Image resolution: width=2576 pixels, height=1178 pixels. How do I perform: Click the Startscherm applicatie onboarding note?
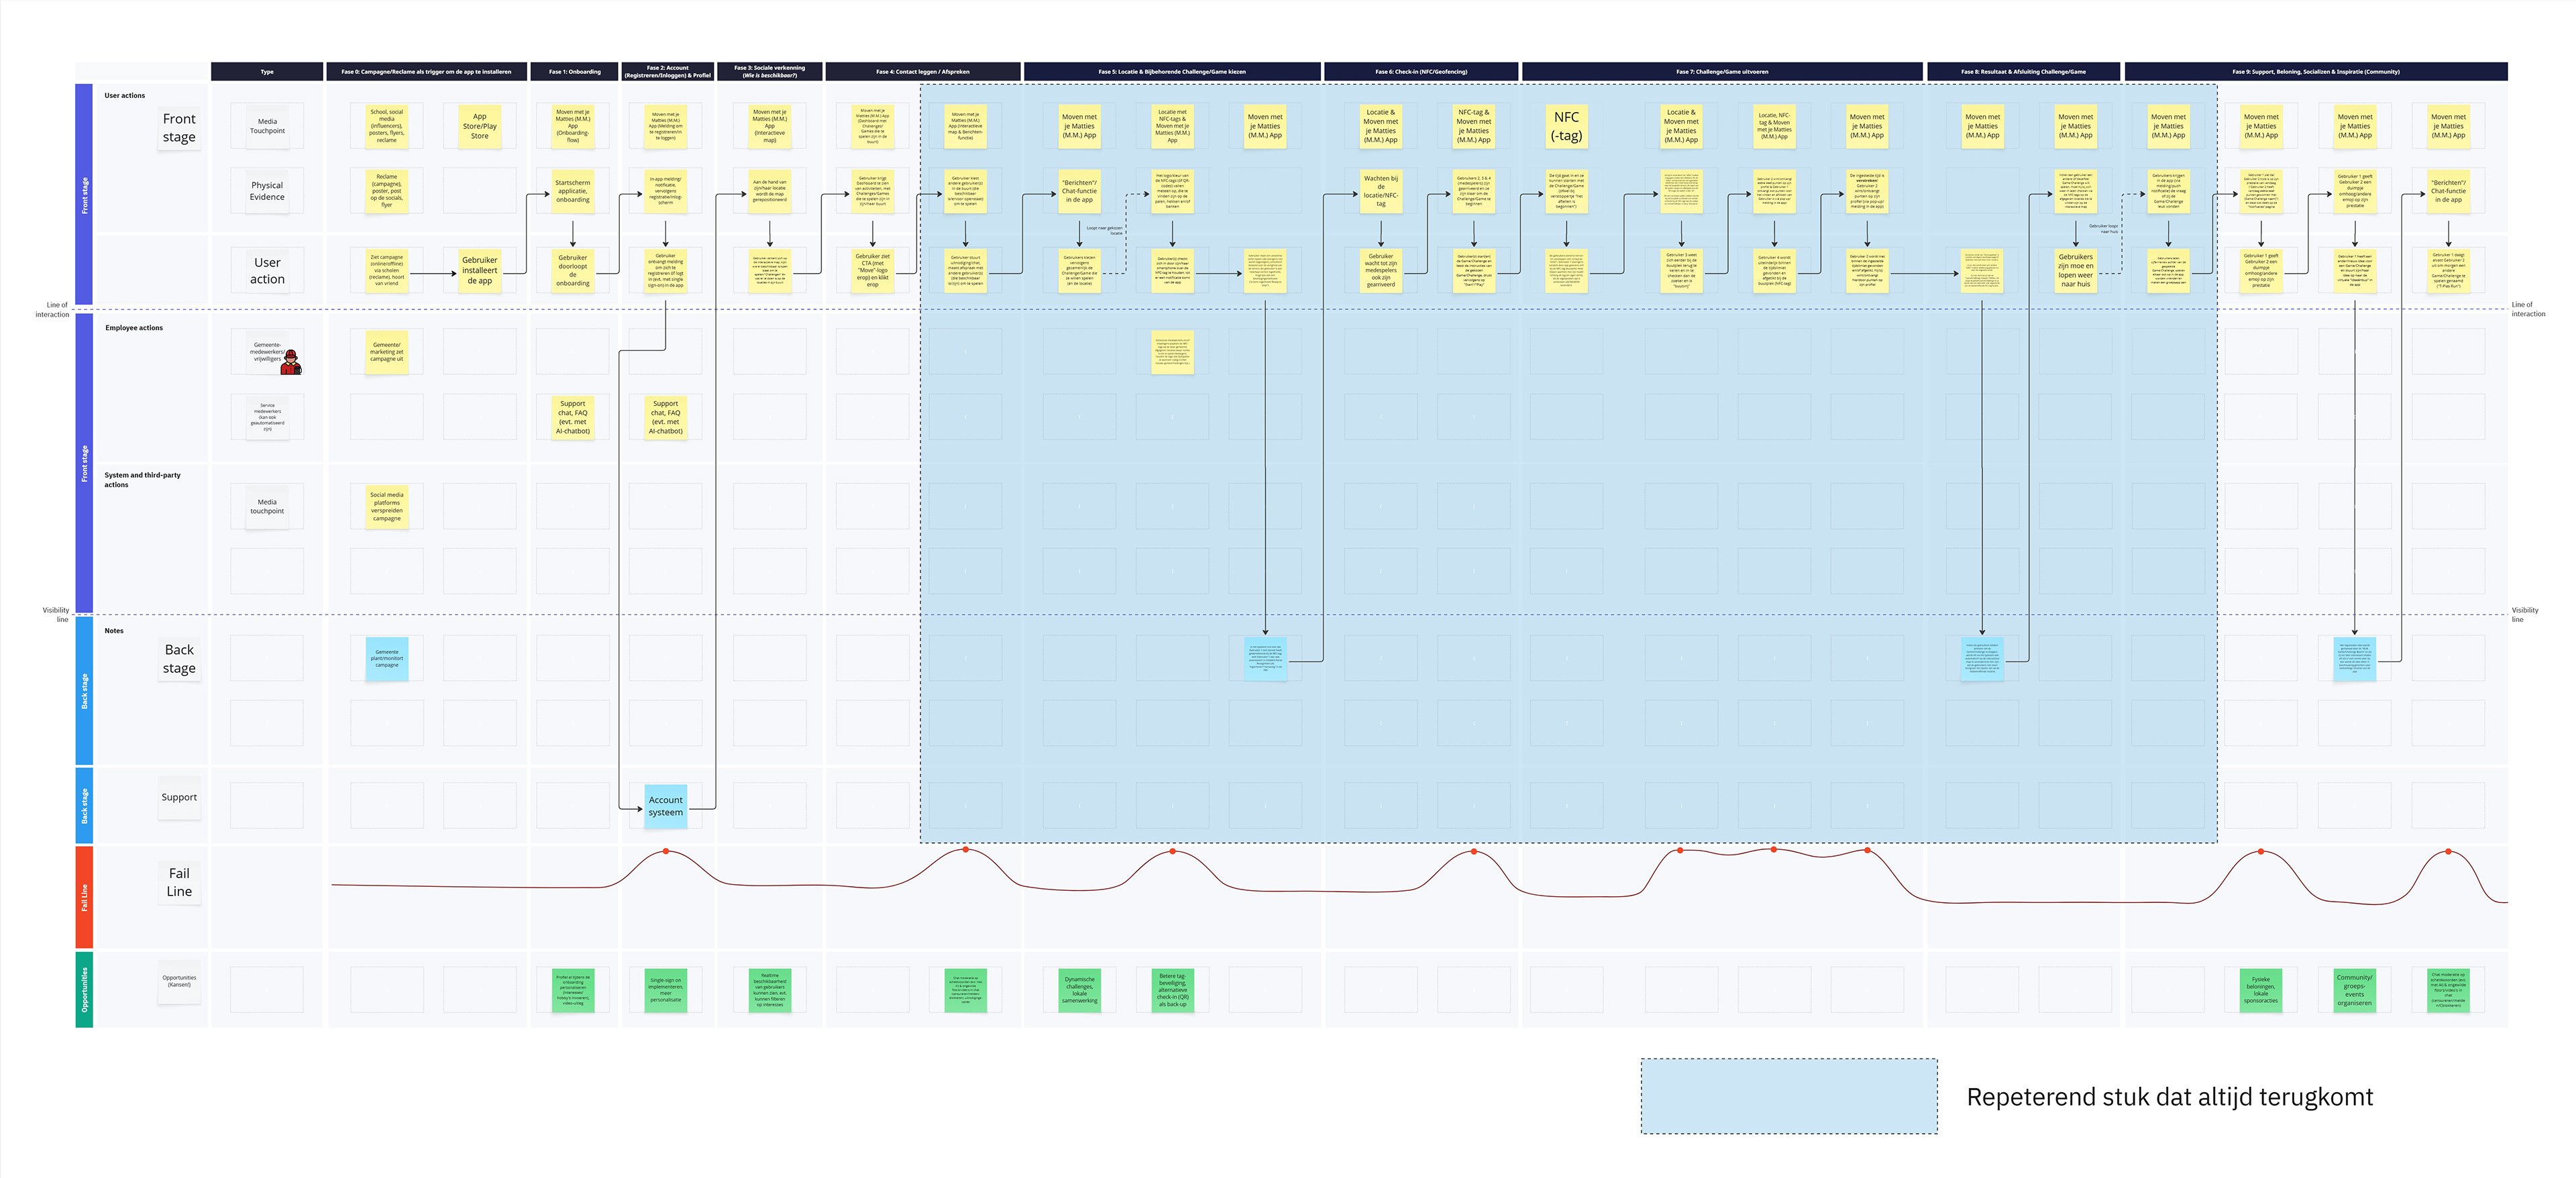pyautogui.click(x=573, y=191)
